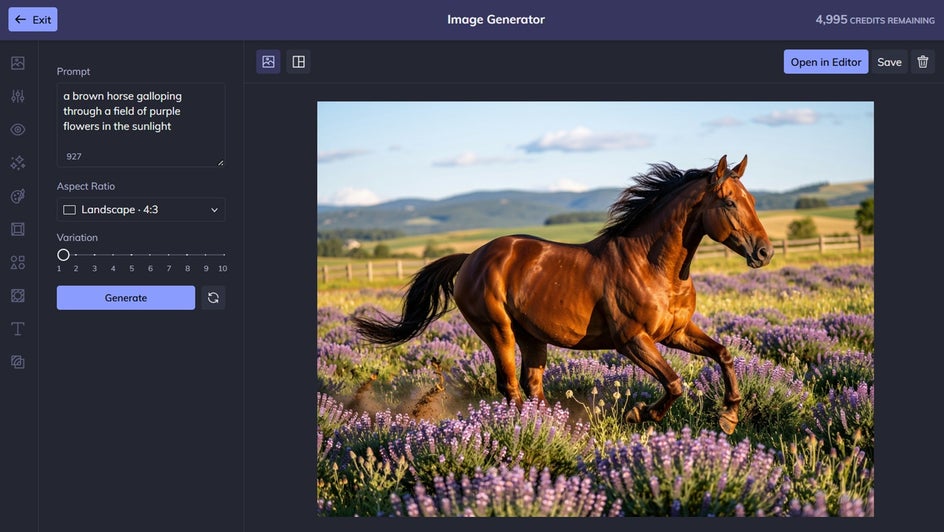Open the sparkles effects tool
Viewport: 944px width, 532px height.
[x=17, y=162]
